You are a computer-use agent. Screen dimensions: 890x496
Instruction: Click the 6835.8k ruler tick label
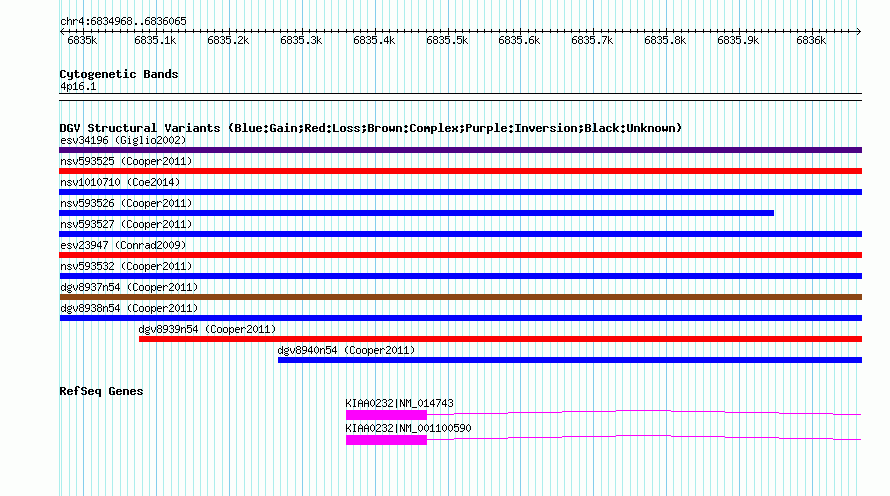665,40
